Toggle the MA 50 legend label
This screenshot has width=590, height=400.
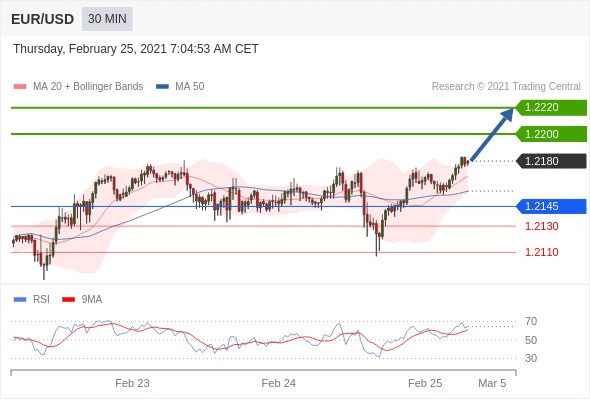[190, 87]
